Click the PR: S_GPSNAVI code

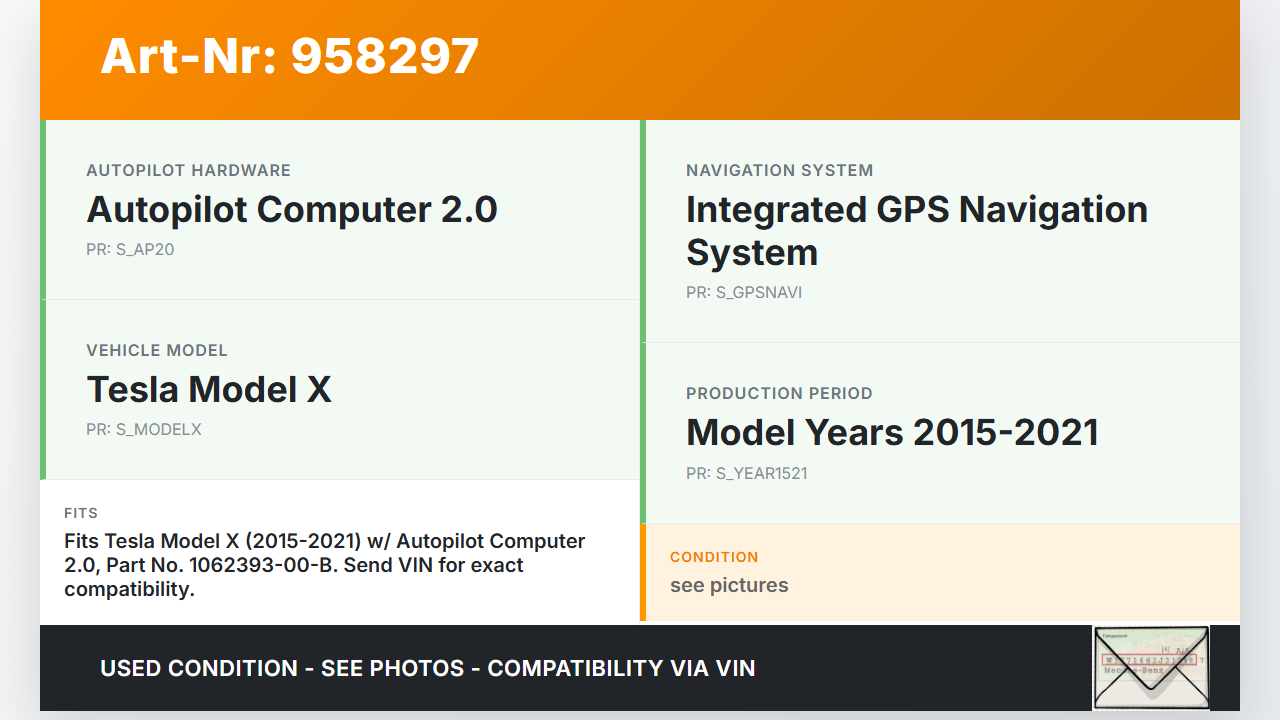click(744, 292)
